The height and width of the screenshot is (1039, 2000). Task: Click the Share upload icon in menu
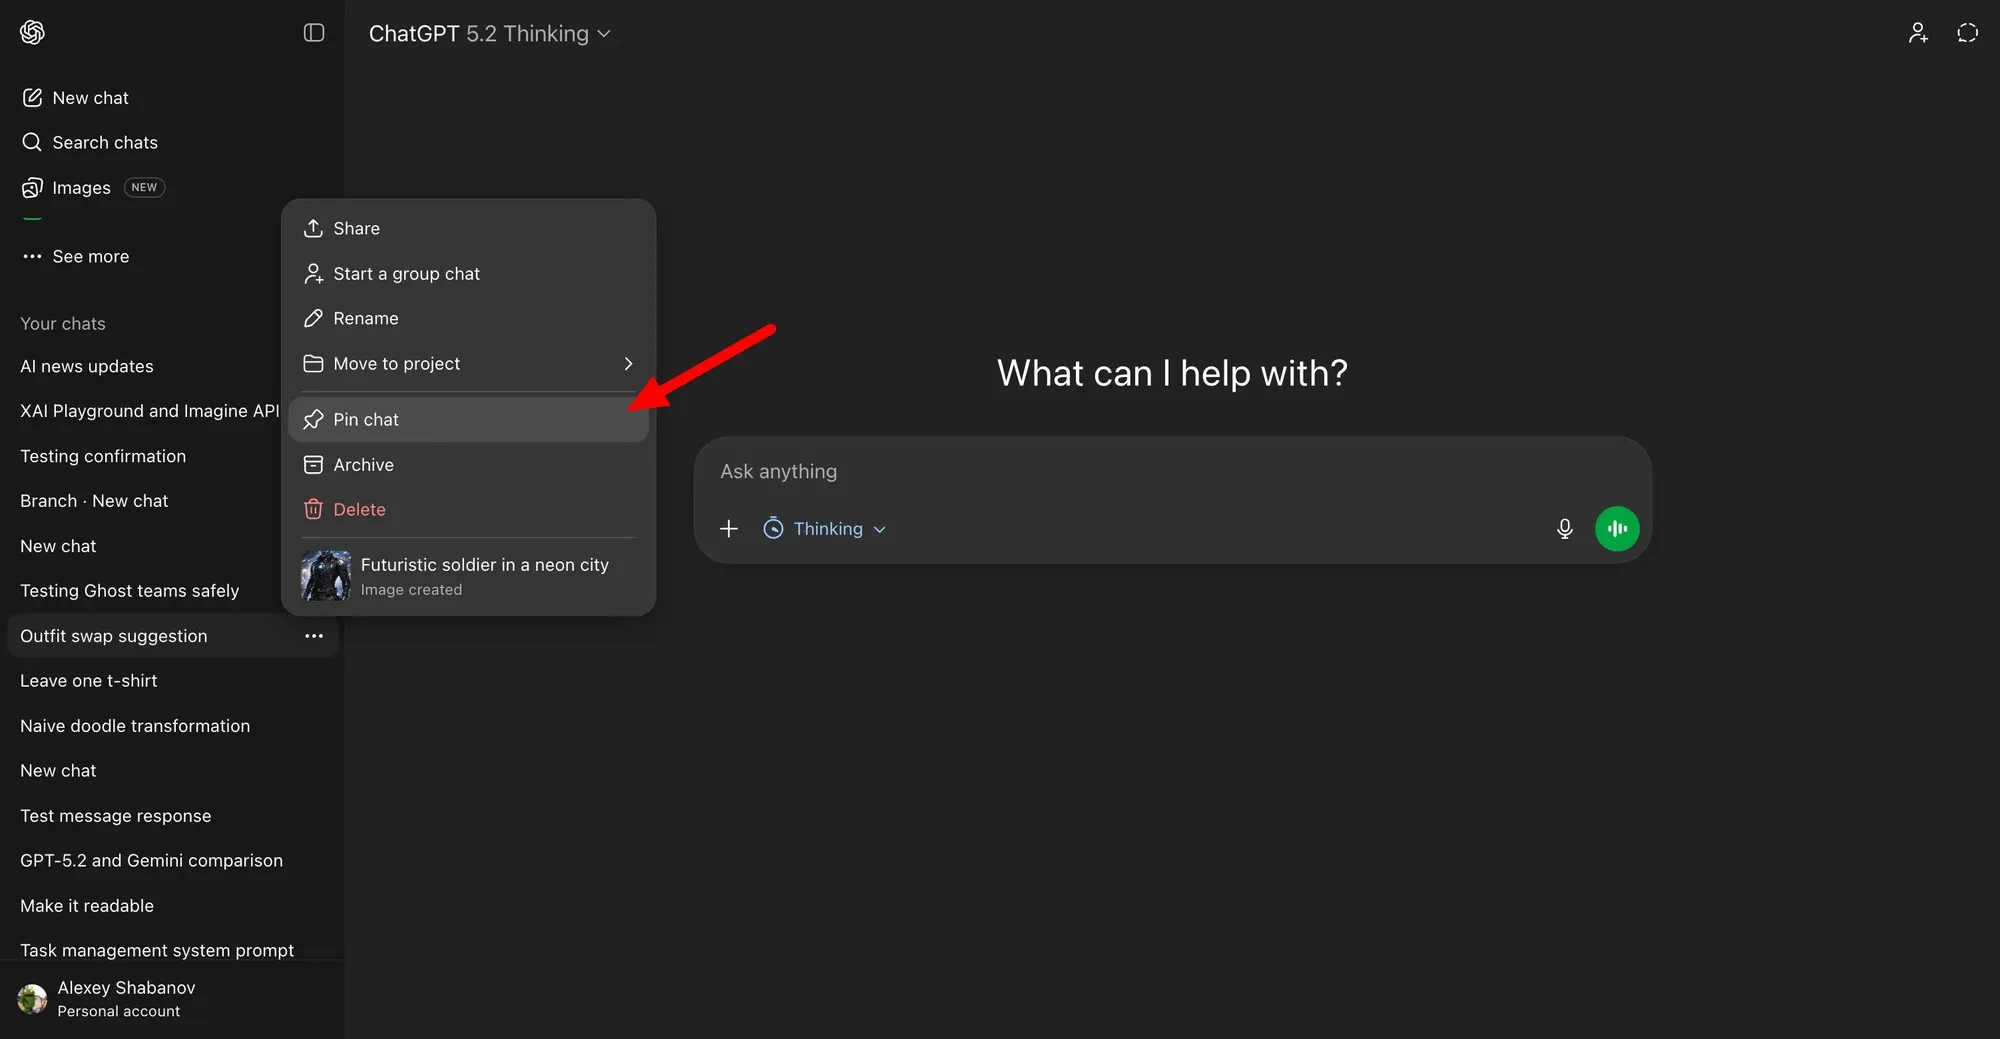pyautogui.click(x=313, y=229)
